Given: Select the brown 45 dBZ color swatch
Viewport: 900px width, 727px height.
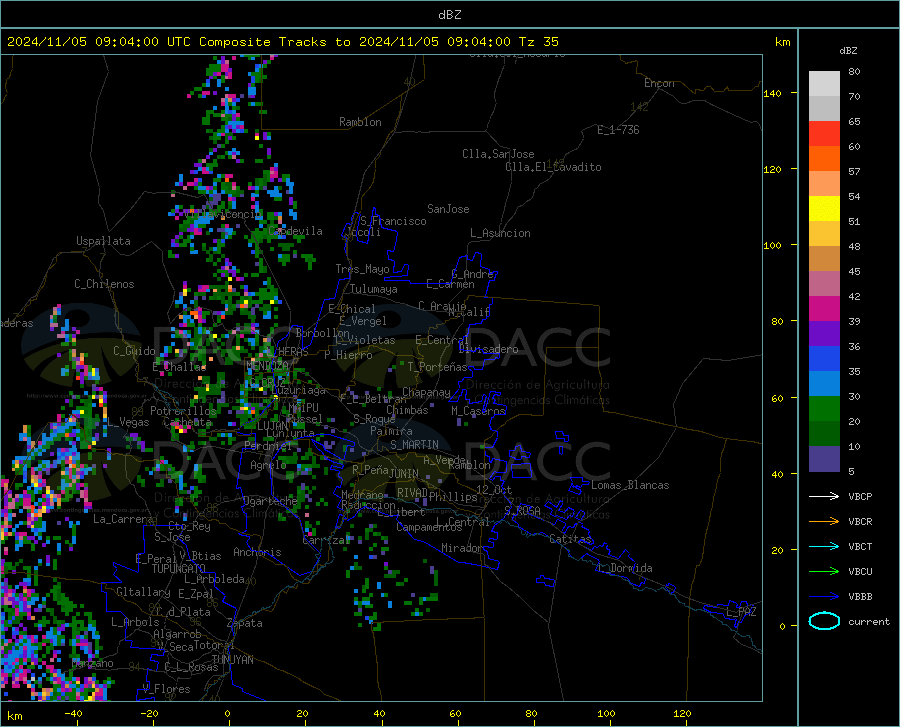Looking at the screenshot, I should point(824,259).
